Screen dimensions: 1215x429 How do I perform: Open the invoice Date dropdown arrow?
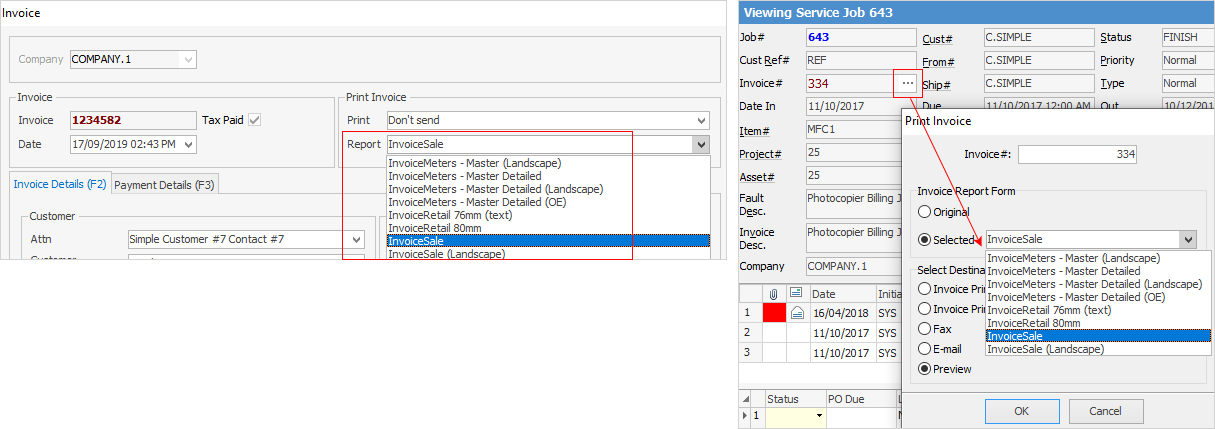[188, 145]
